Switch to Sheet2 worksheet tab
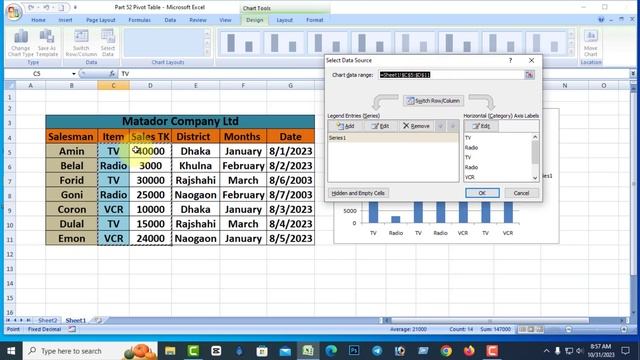The image size is (640, 360). pos(47,320)
